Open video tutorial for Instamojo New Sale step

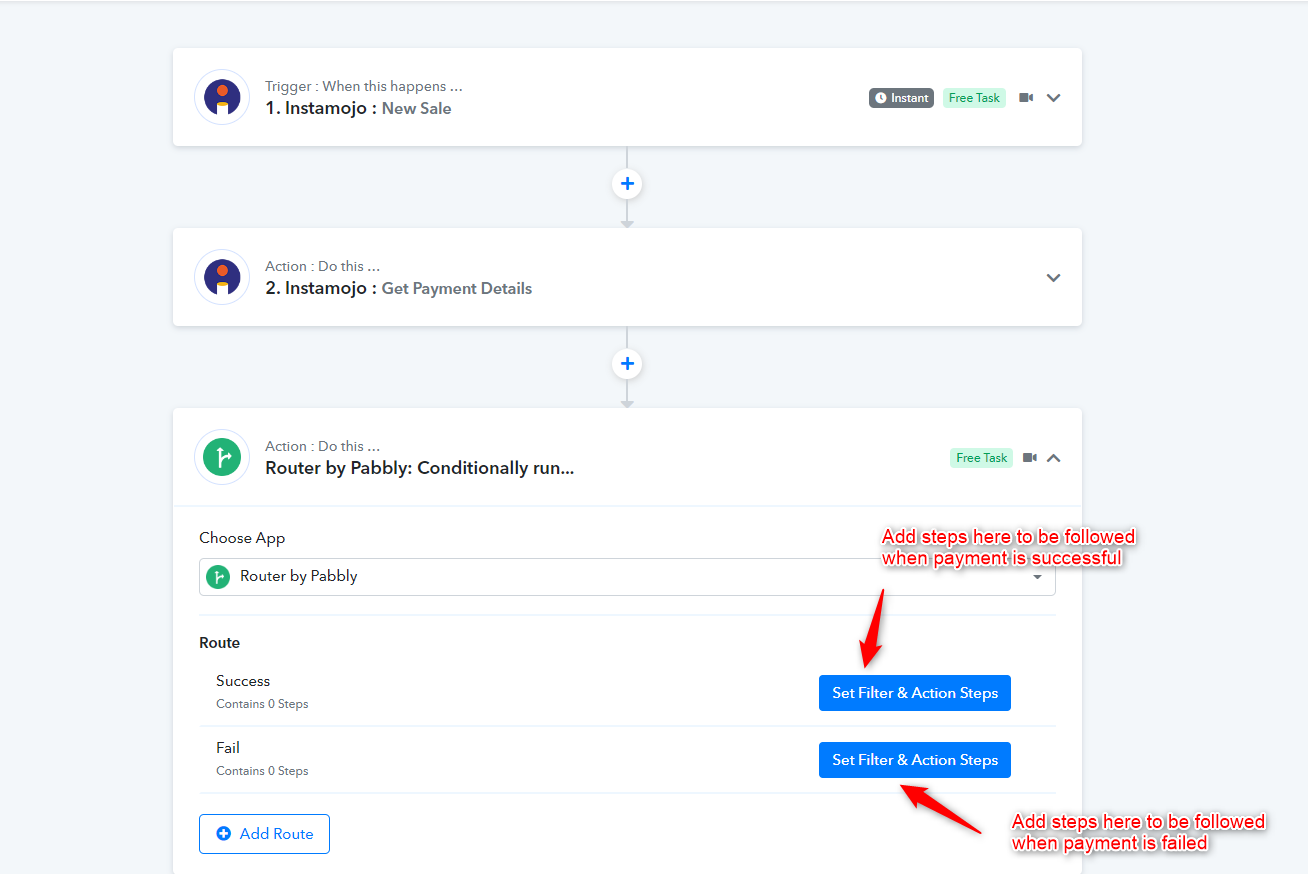click(1026, 98)
